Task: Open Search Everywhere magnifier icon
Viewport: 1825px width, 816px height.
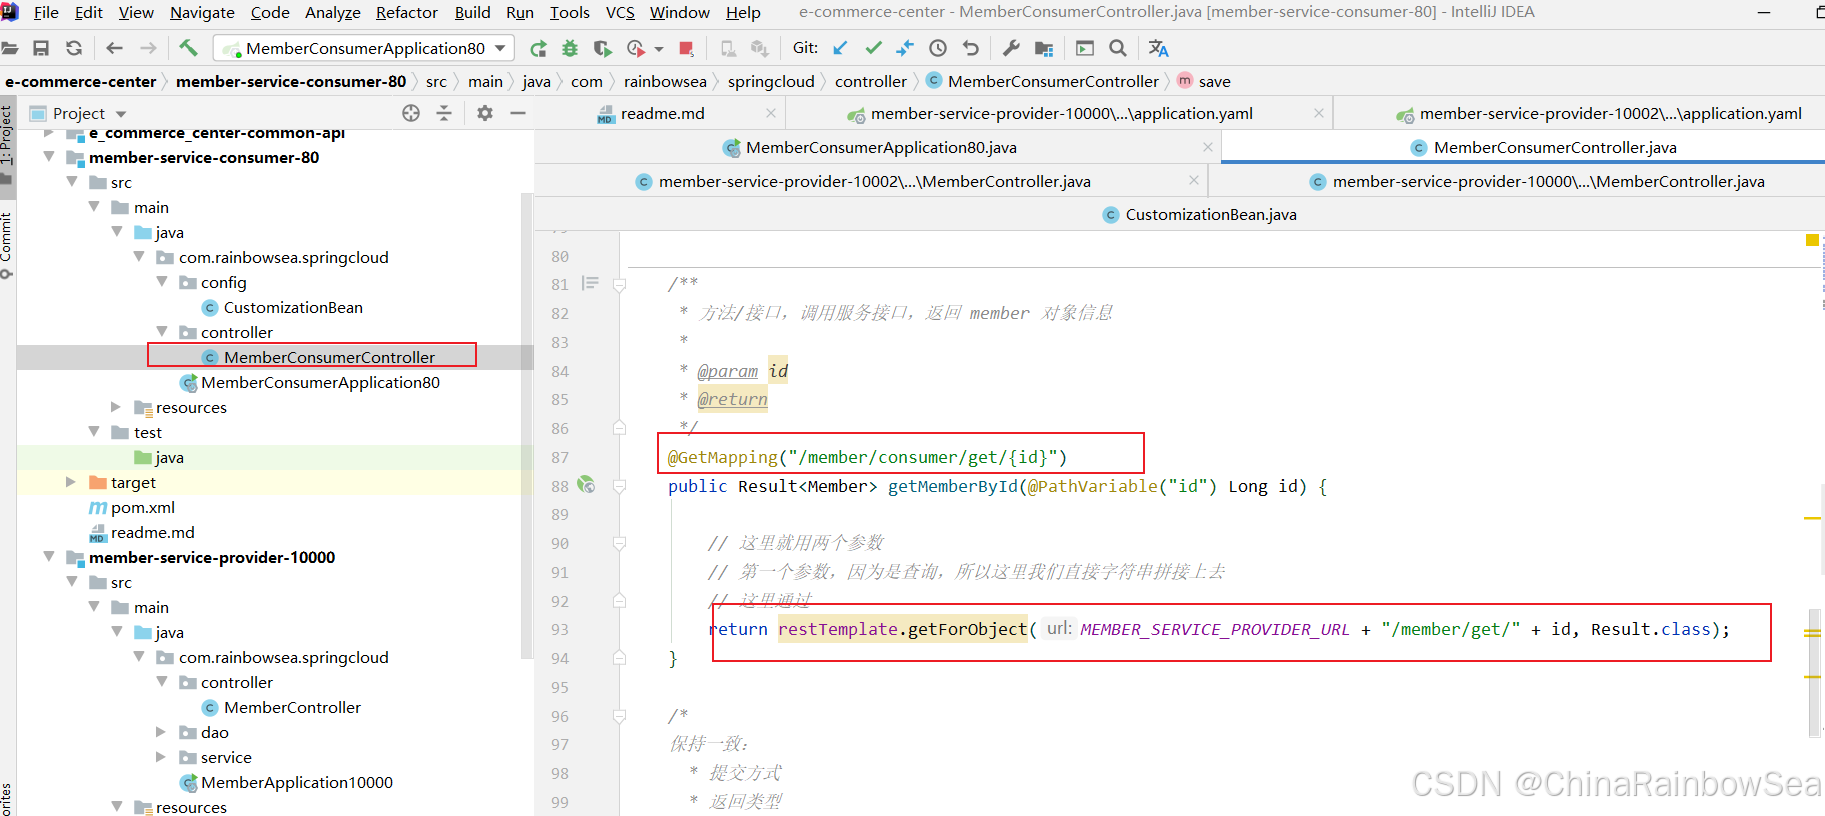Action: [x=1118, y=48]
